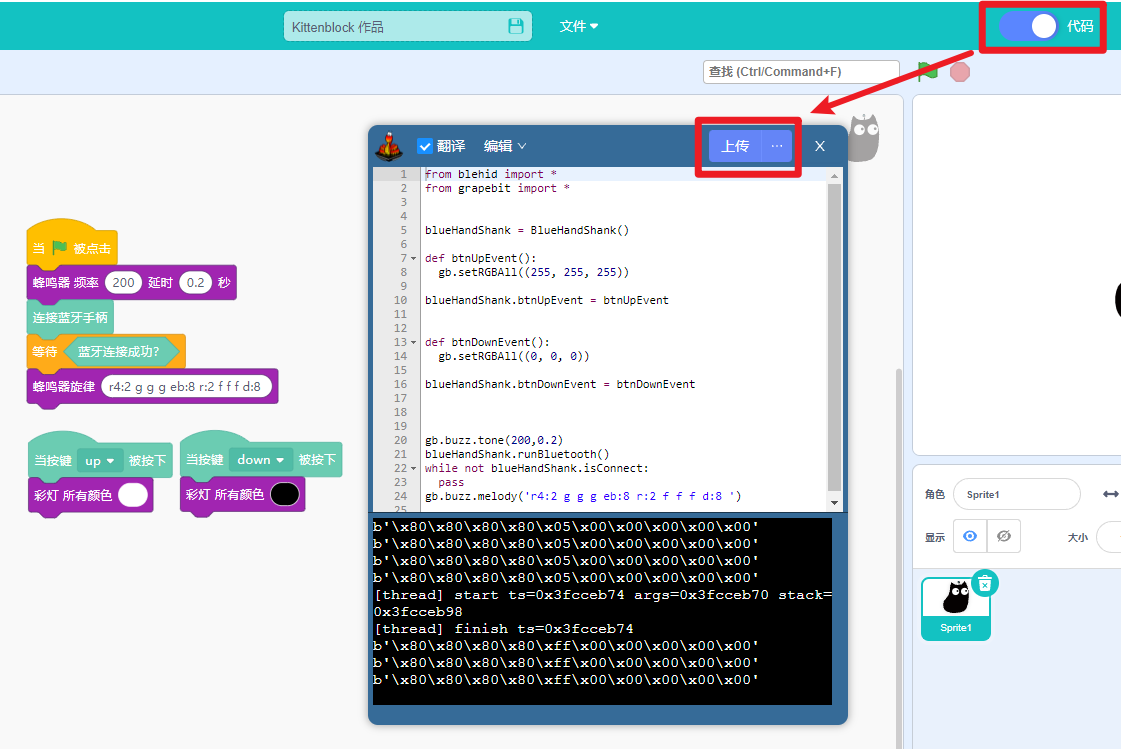Click the sprite direction arrows icon
1121x749 pixels.
point(1110,494)
